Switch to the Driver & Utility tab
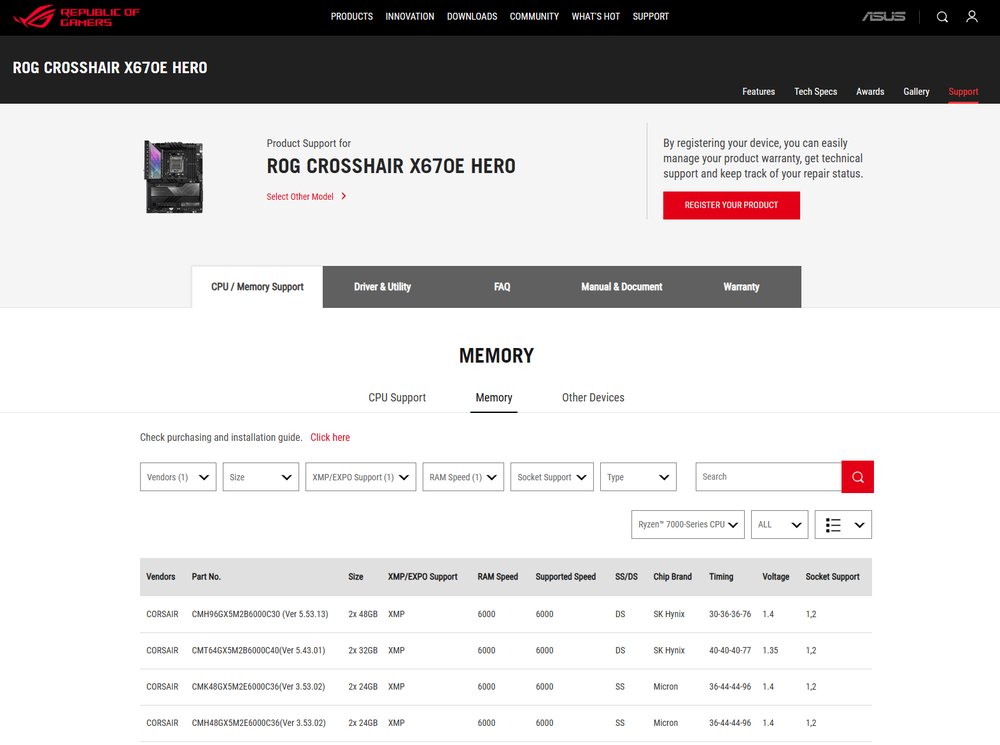The width and height of the screenshot is (1000, 745). point(382,287)
